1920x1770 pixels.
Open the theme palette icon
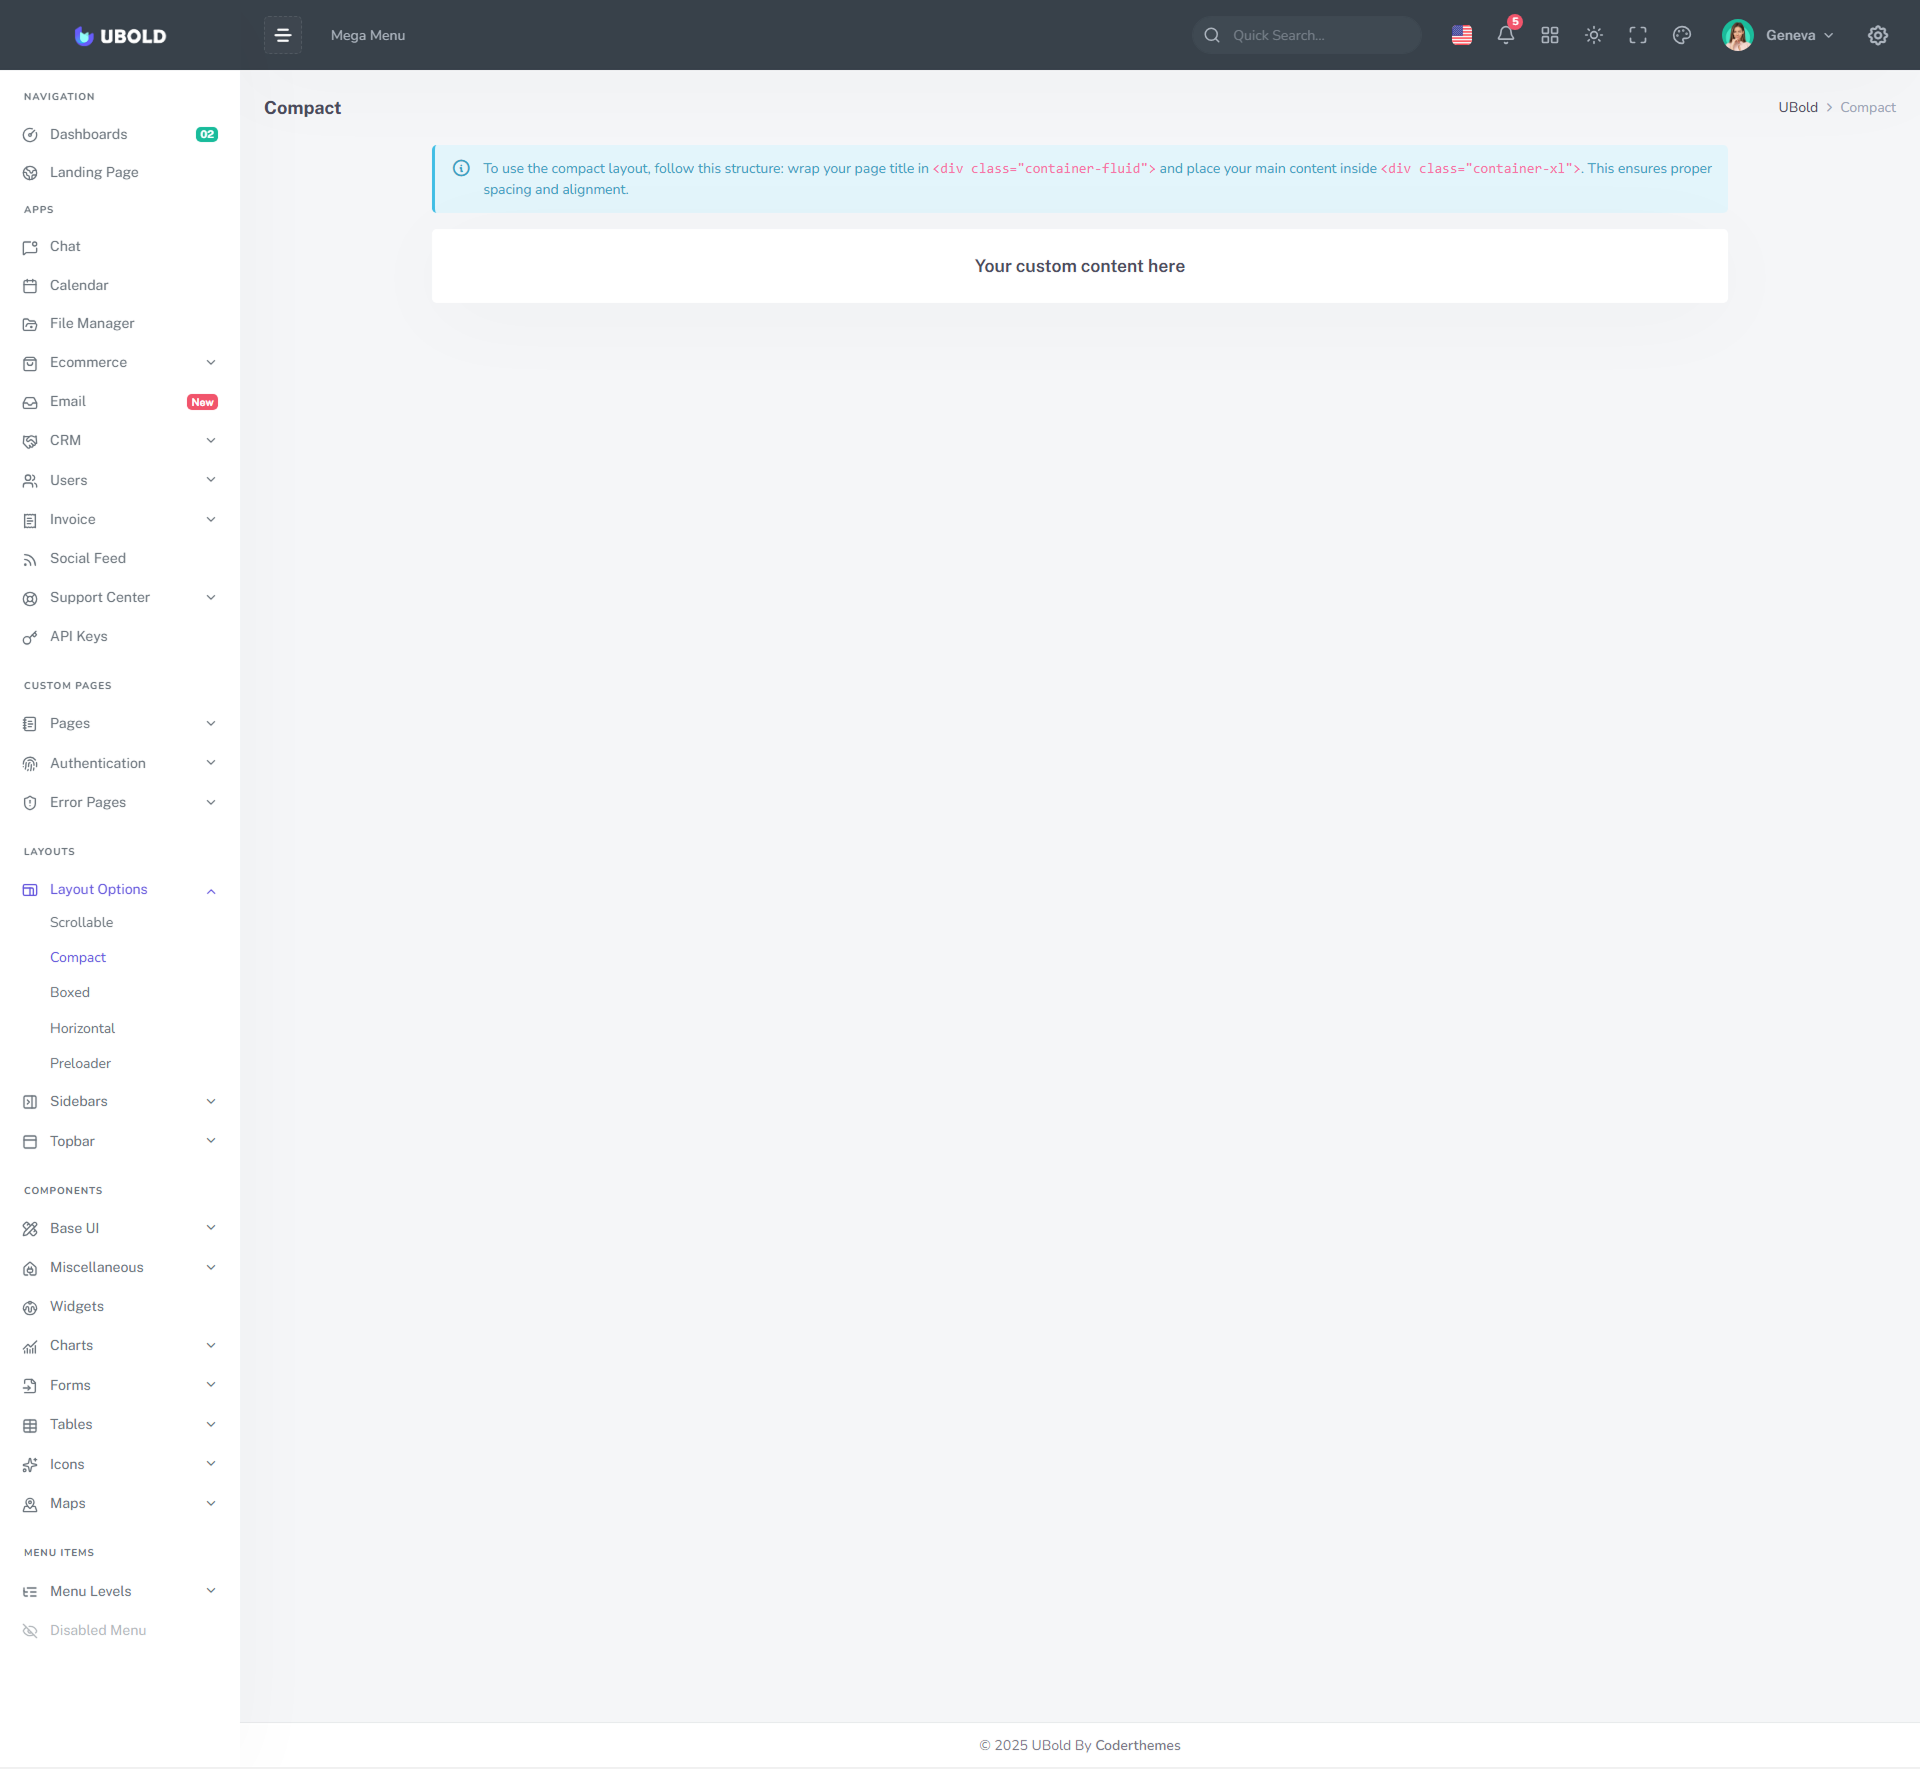click(1682, 35)
